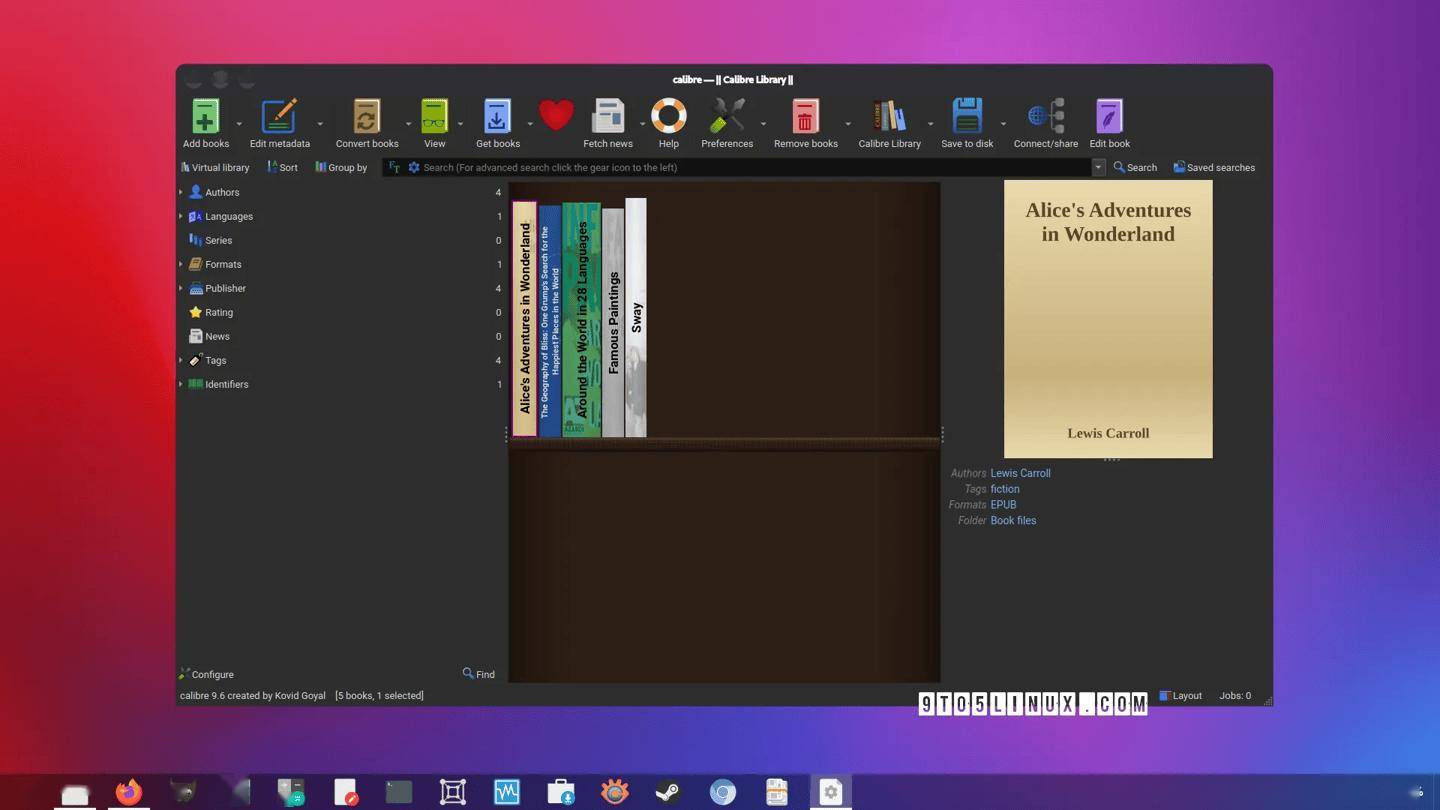Screen dimensions: 1440x810
Task: Open the Book files folder link
Action: 1013,520
